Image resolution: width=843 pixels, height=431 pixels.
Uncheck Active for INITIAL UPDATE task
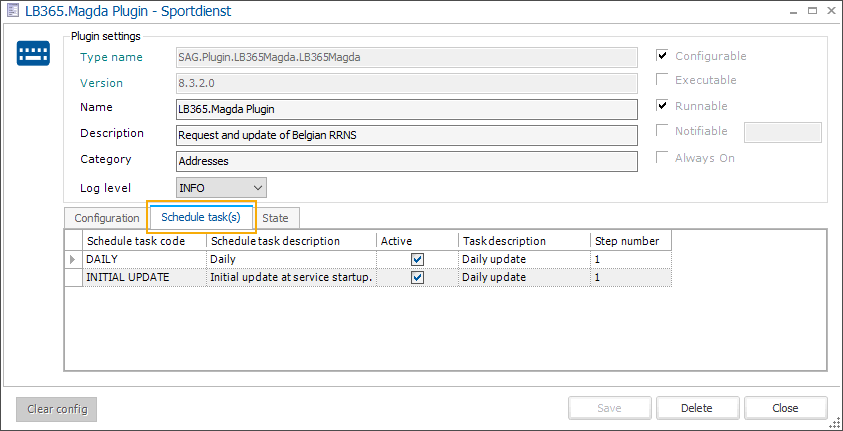pos(418,277)
